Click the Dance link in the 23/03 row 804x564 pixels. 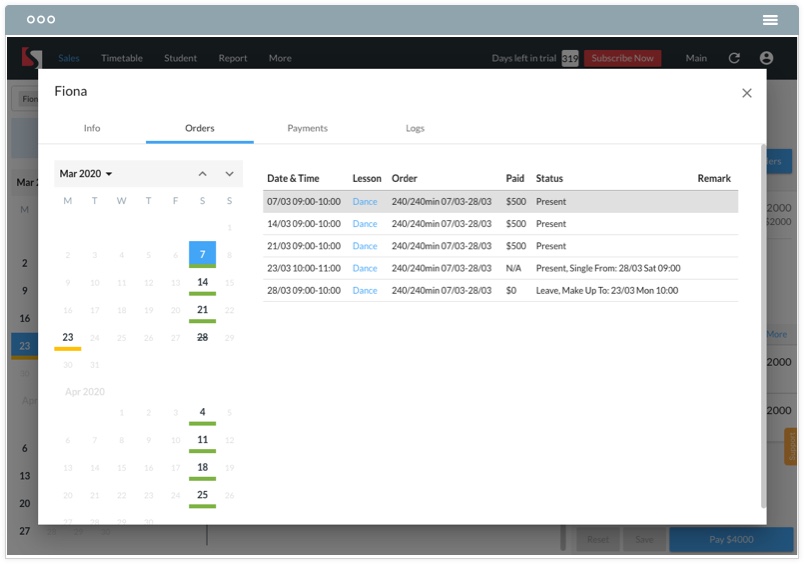click(x=365, y=268)
